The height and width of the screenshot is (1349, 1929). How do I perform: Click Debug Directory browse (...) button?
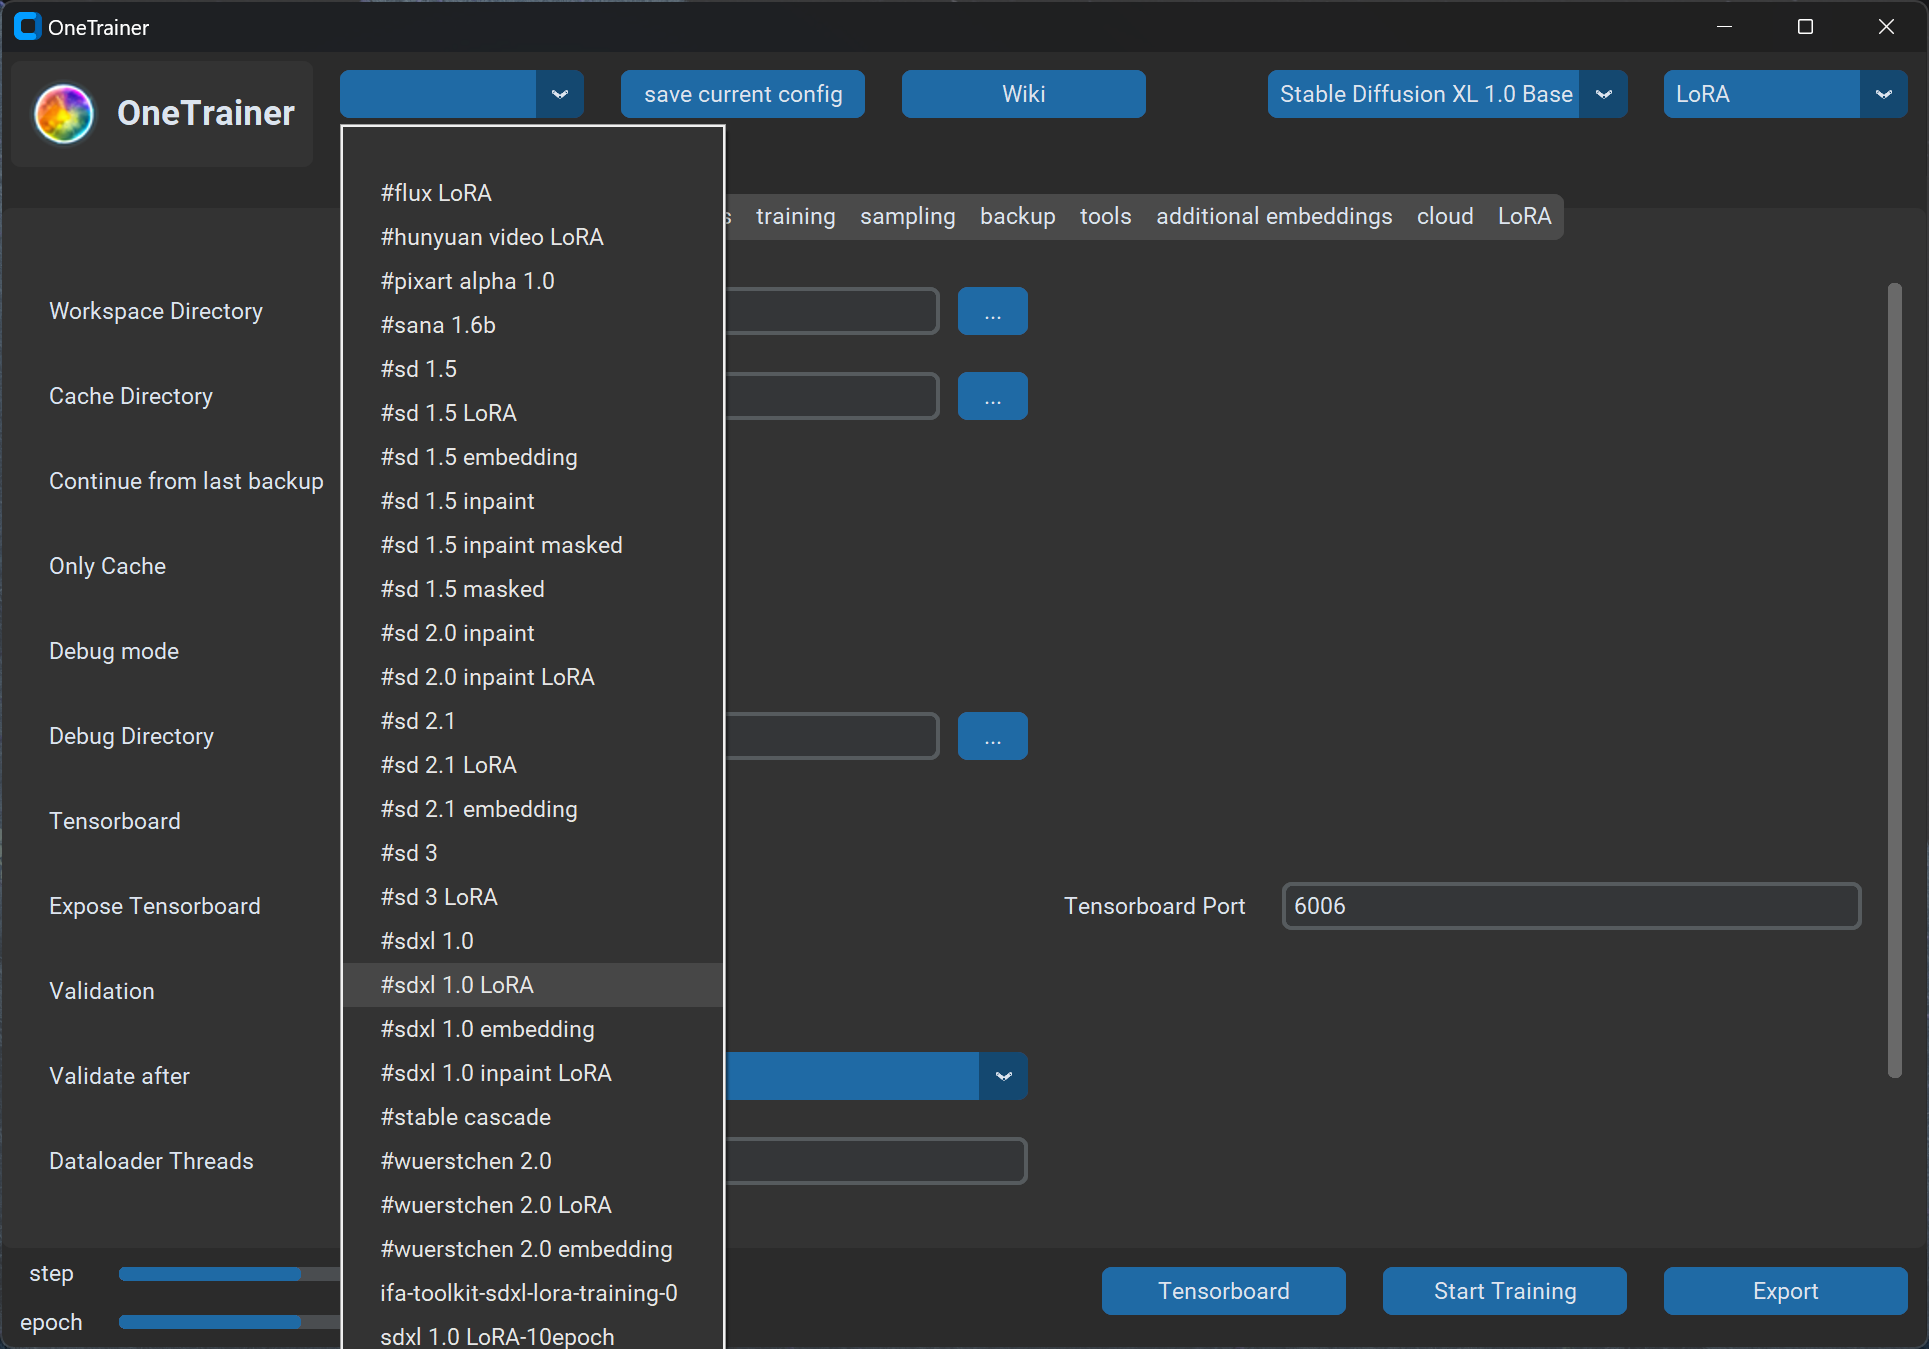pos(992,736)
